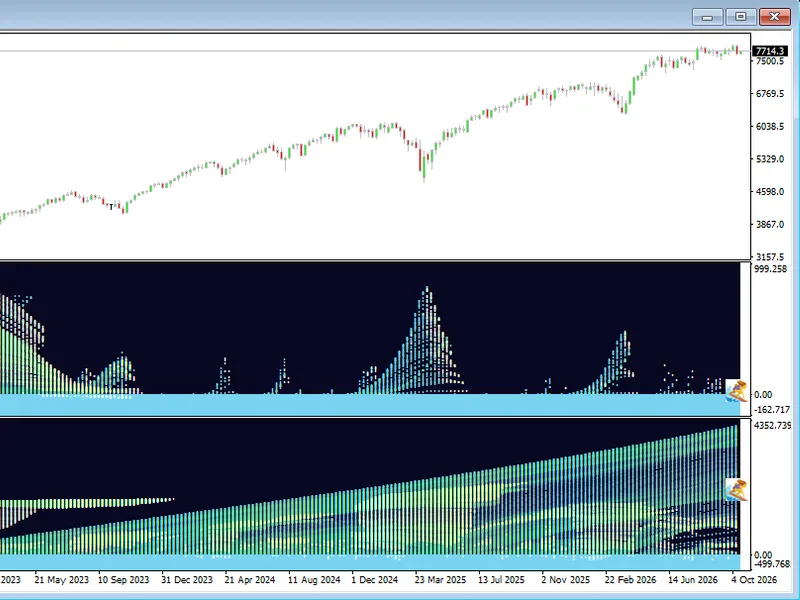Click the 10 Sep 2023 date label
This screenshot has height=600, width=800.
tap(123, 580)
